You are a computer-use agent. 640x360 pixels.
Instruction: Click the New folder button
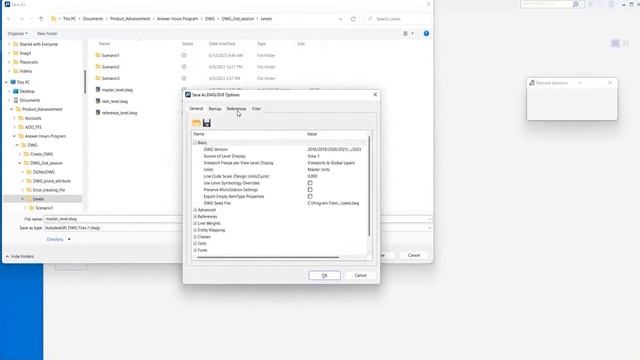(x=47, y=33)
